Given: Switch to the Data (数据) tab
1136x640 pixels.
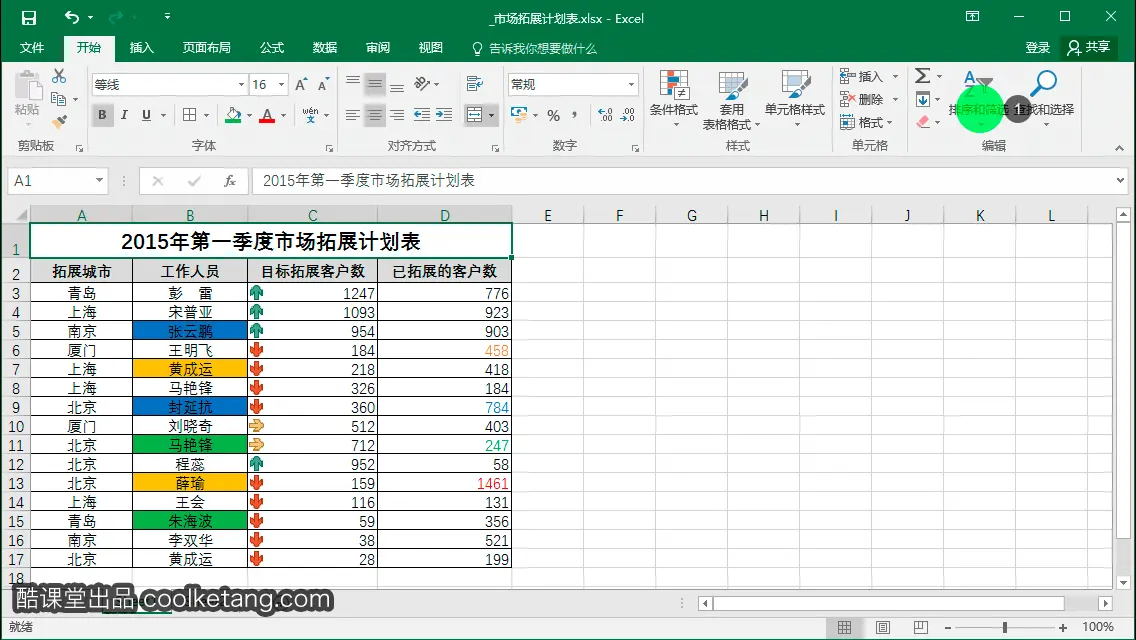Looking at the screenshot, I should 325,48.
